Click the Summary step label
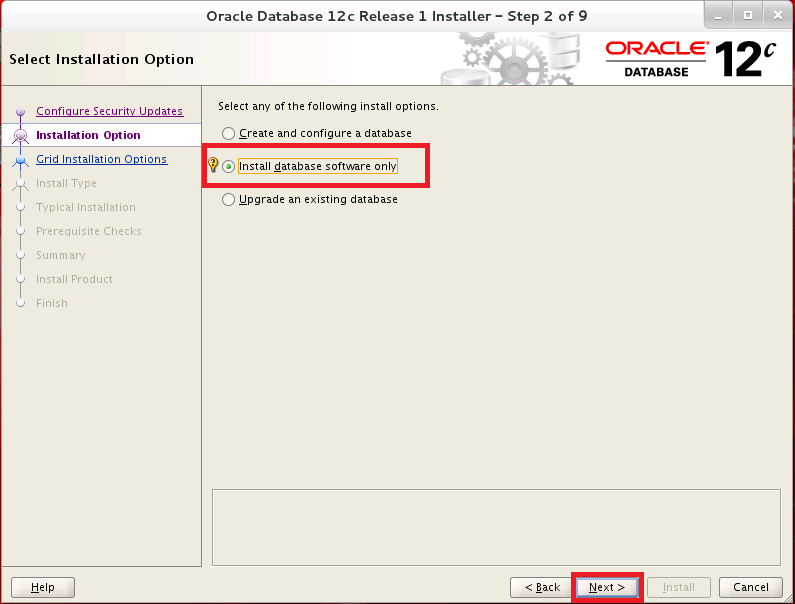This screenshot has width=795, height=604. click(x=60, y=255)
